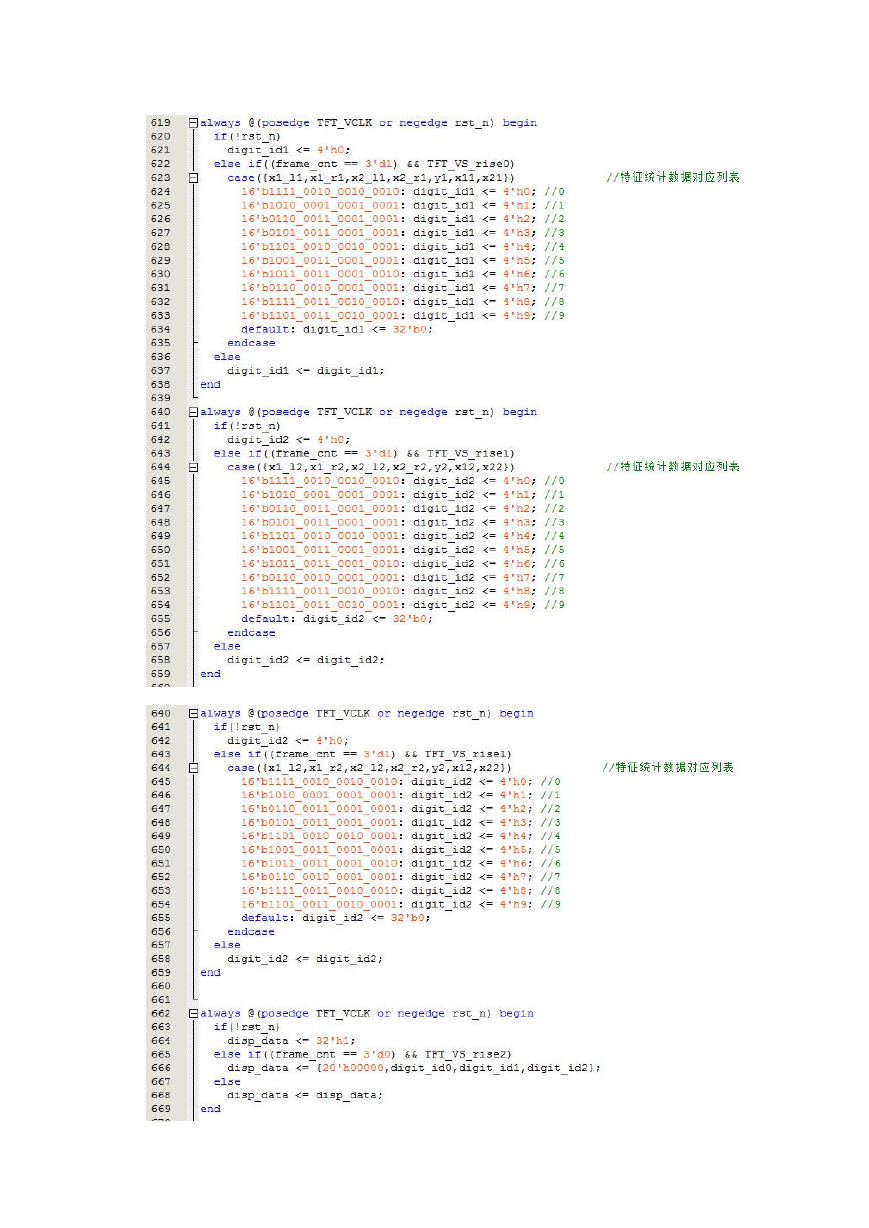The height and width of the screenshot is (1228, 869).
Task: Click 'digit_id1 <= 4'h0;' on line 621
Action: click(x=288, y=150)
